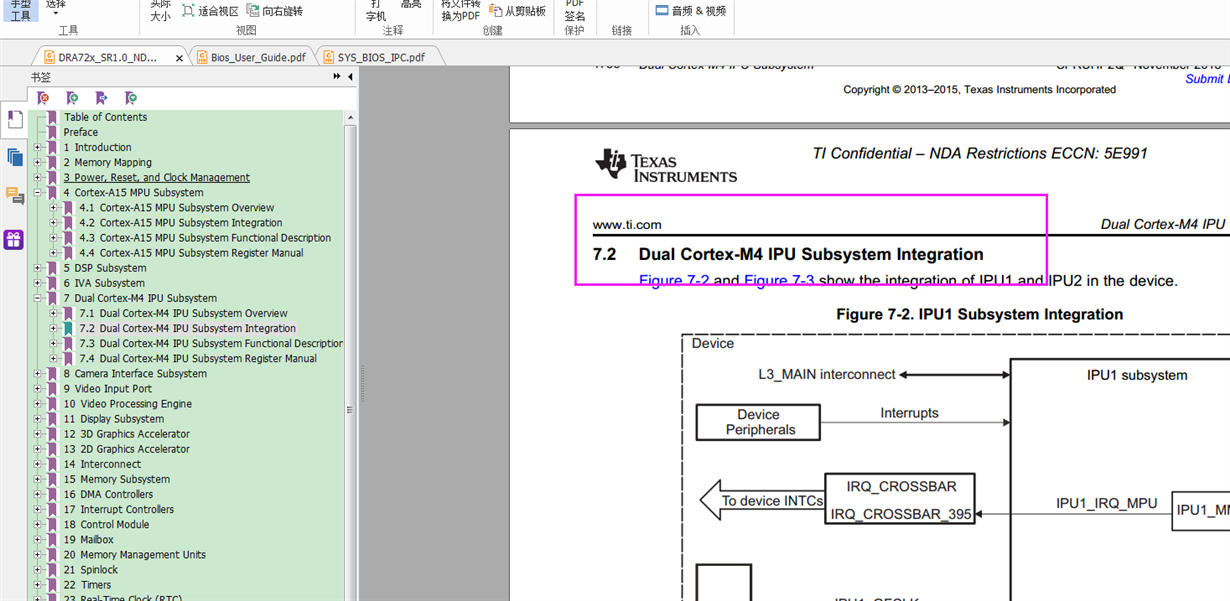Click the 音频 & 视频 media icon
Image resolution: width=1230 pixels, height=601 pixels.
click(662, 10)
